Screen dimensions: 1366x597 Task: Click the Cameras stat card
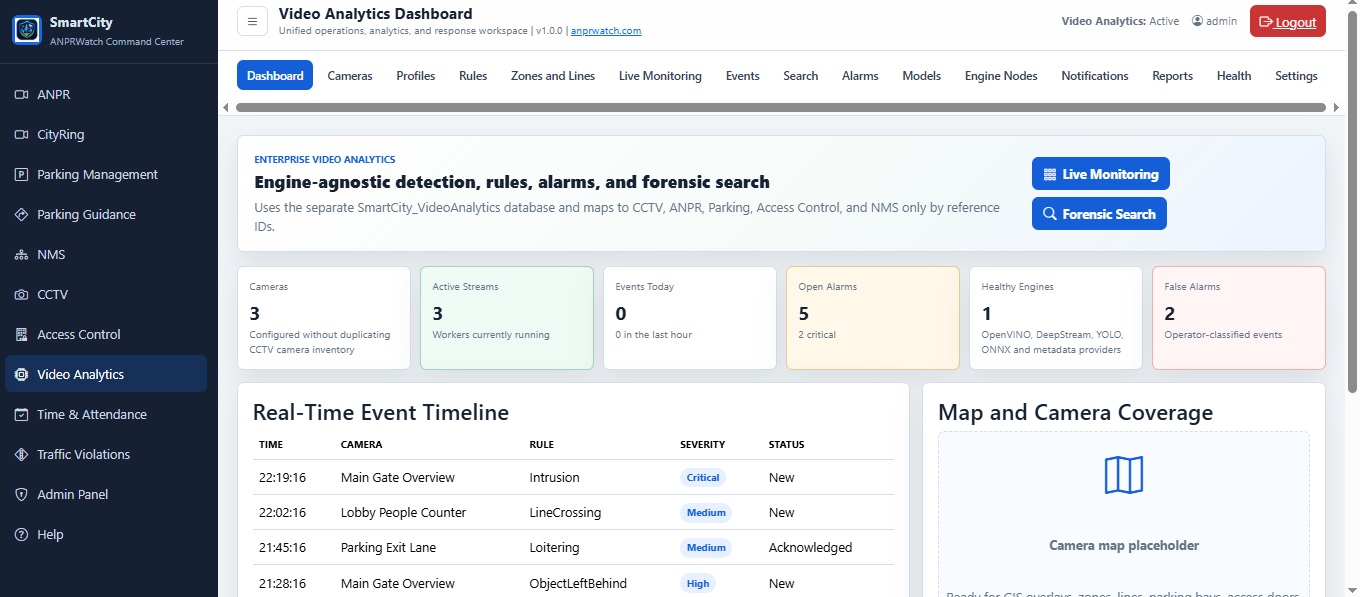coord(324,318)
